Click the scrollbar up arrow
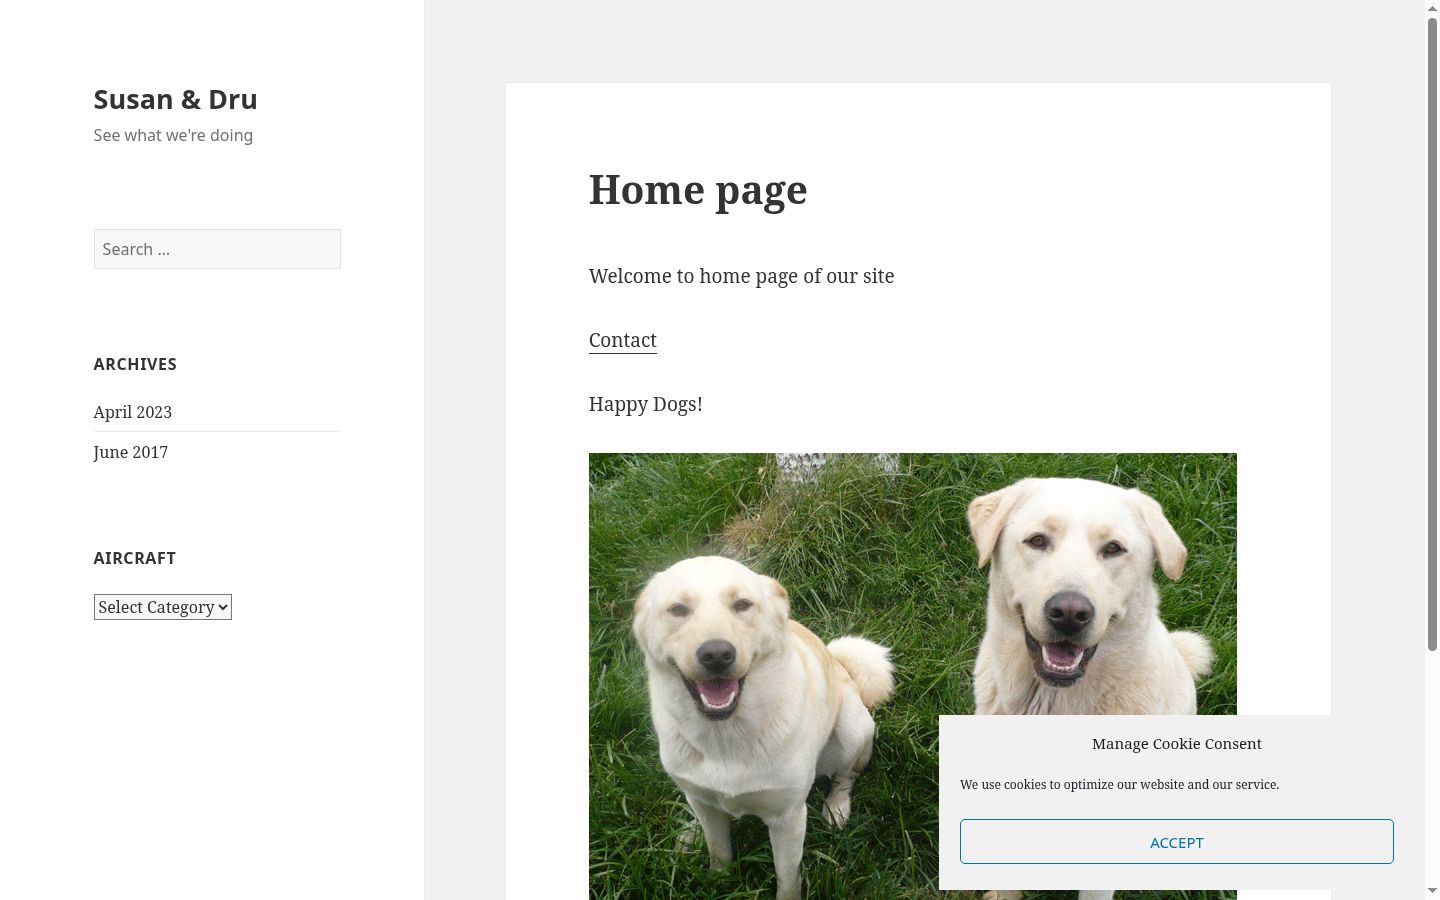The image size is (1440, 900). (1432, 8)
